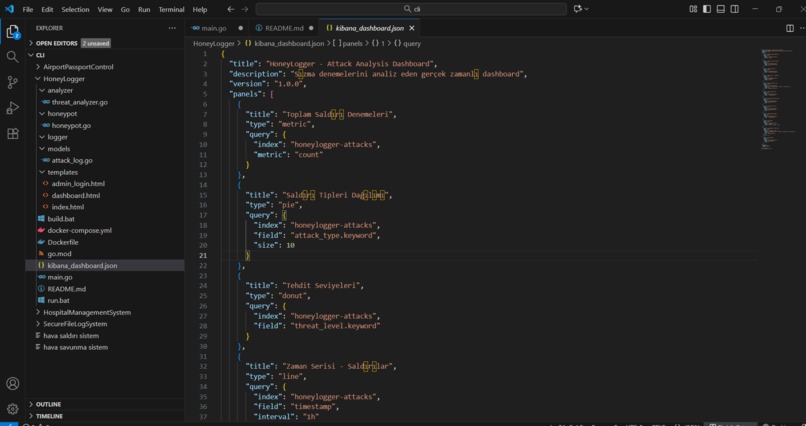Open the View menu
This screenshot has height=426, width=806.
(x=105, y=9)
